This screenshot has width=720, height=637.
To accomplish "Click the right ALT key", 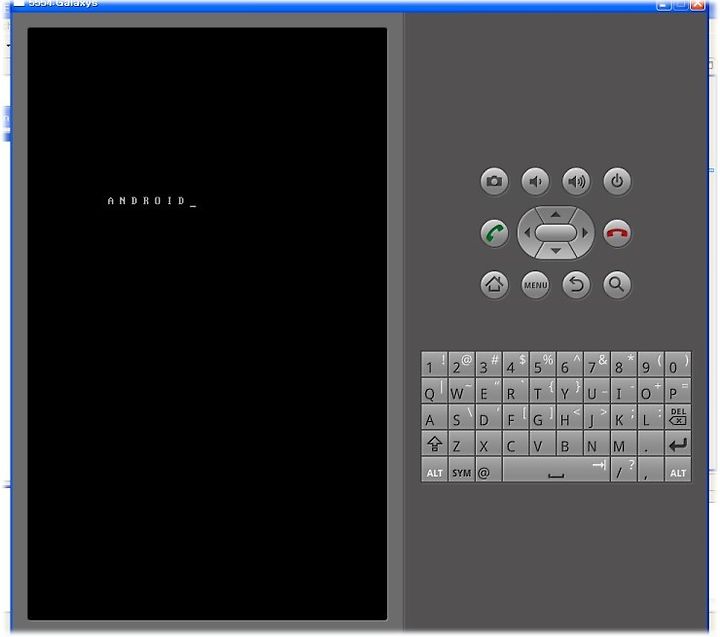I will click(678, 469).
